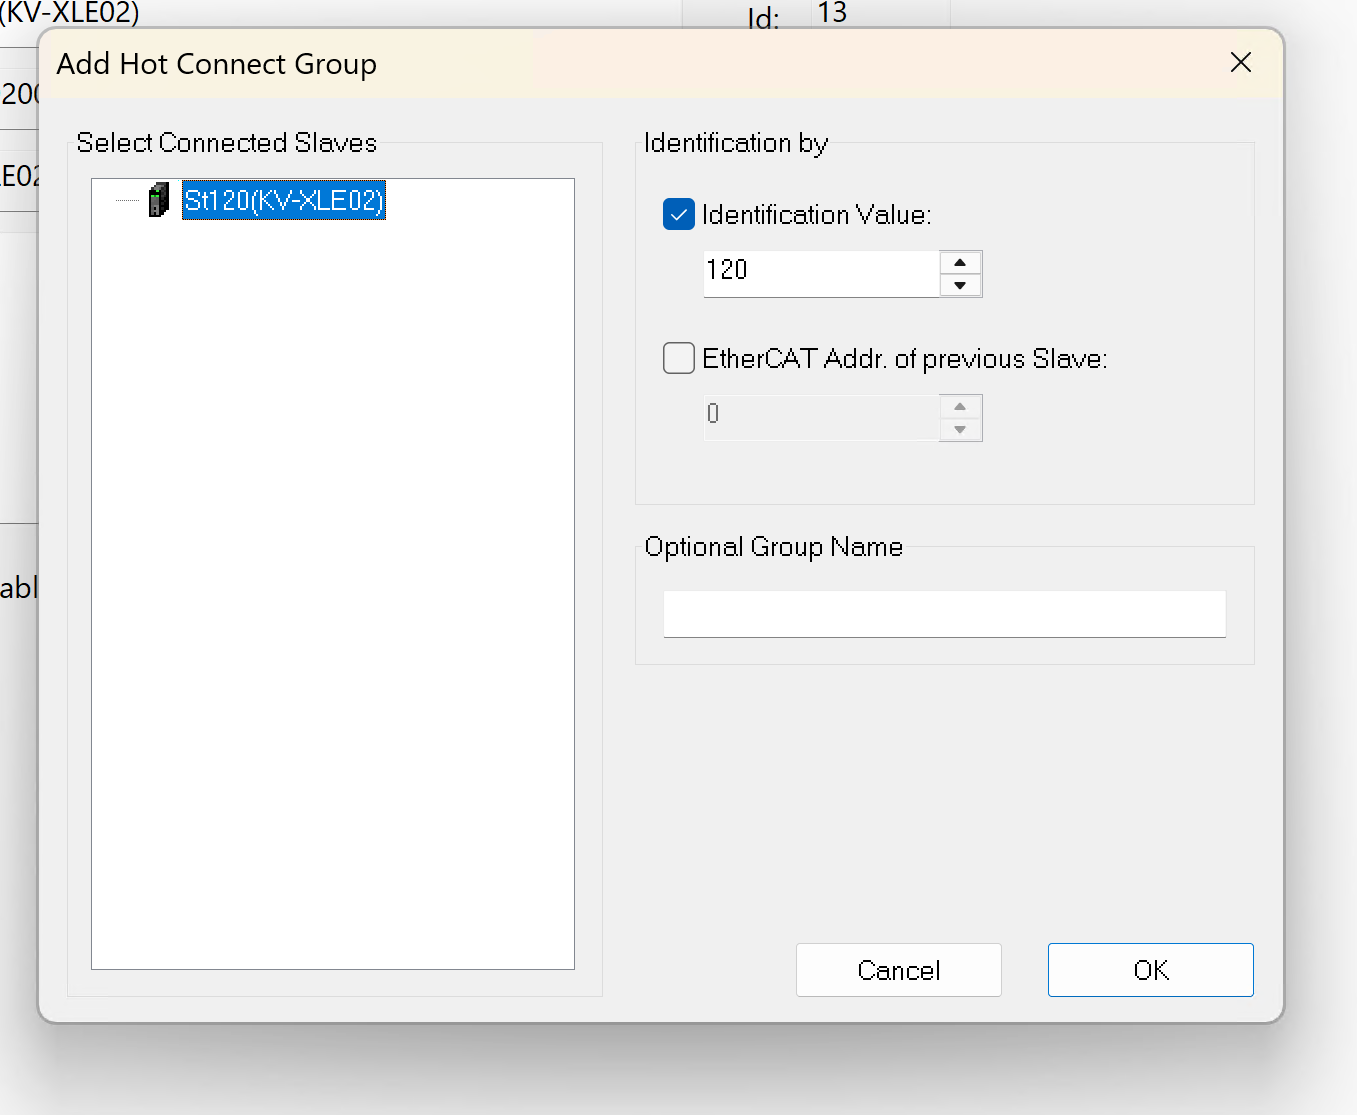The image size is (1357, 1115).
Task: Click the EtherCAT address spinner up arrow
Action: (x=960, y=407)
